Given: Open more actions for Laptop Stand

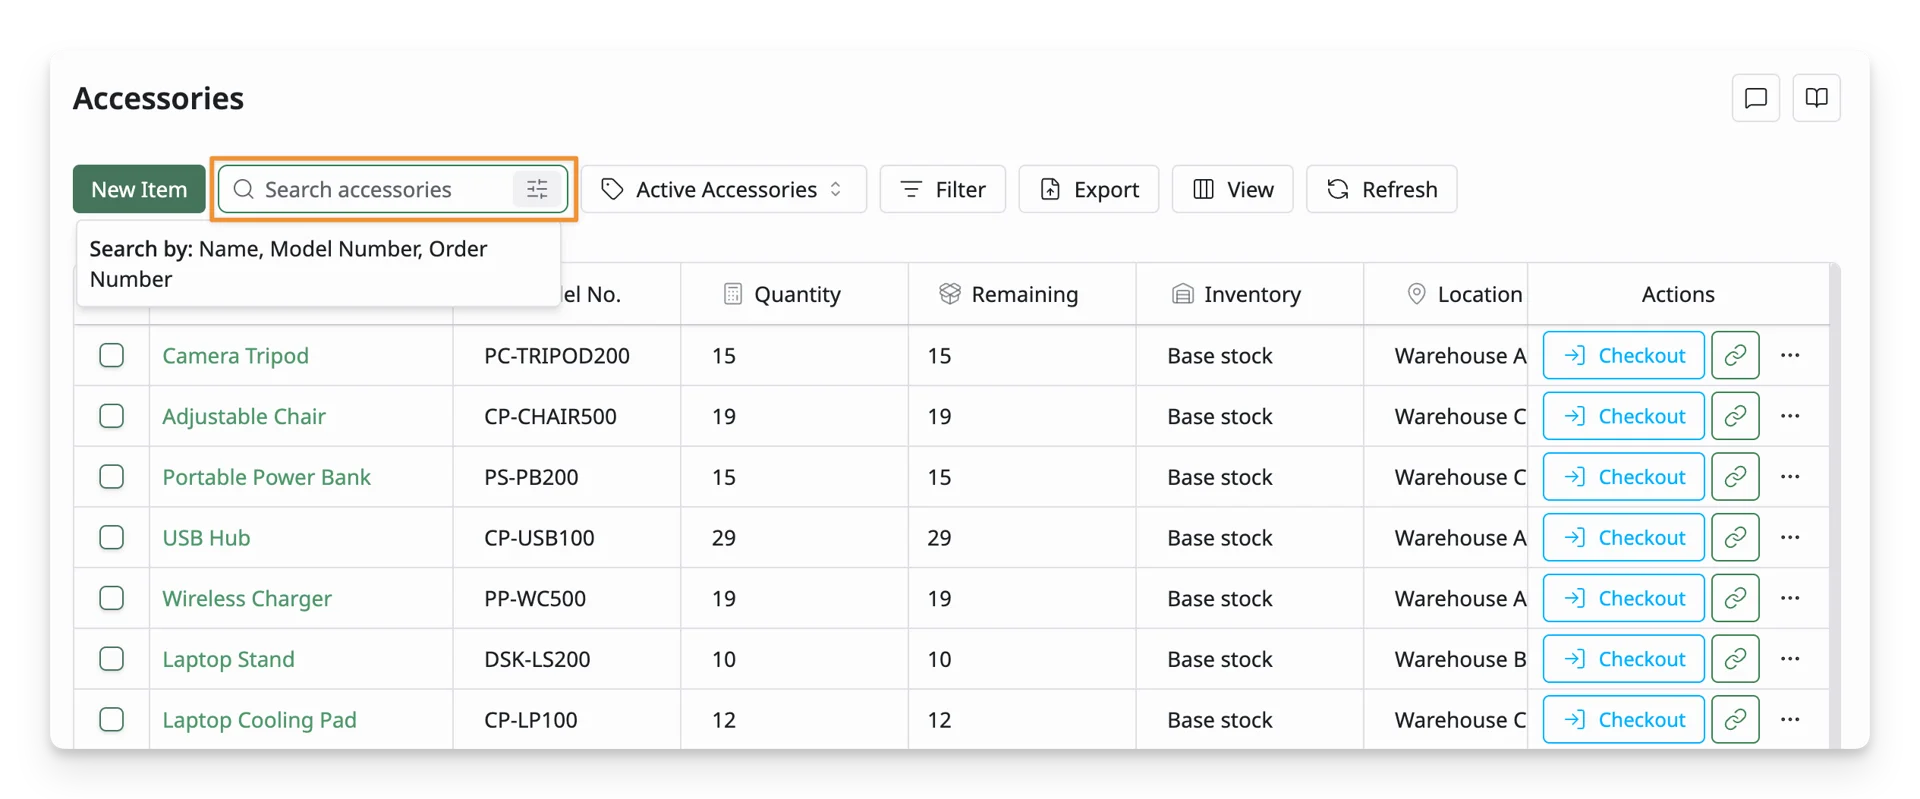Looking at the screenshot, I should [x=1790, y=659].
